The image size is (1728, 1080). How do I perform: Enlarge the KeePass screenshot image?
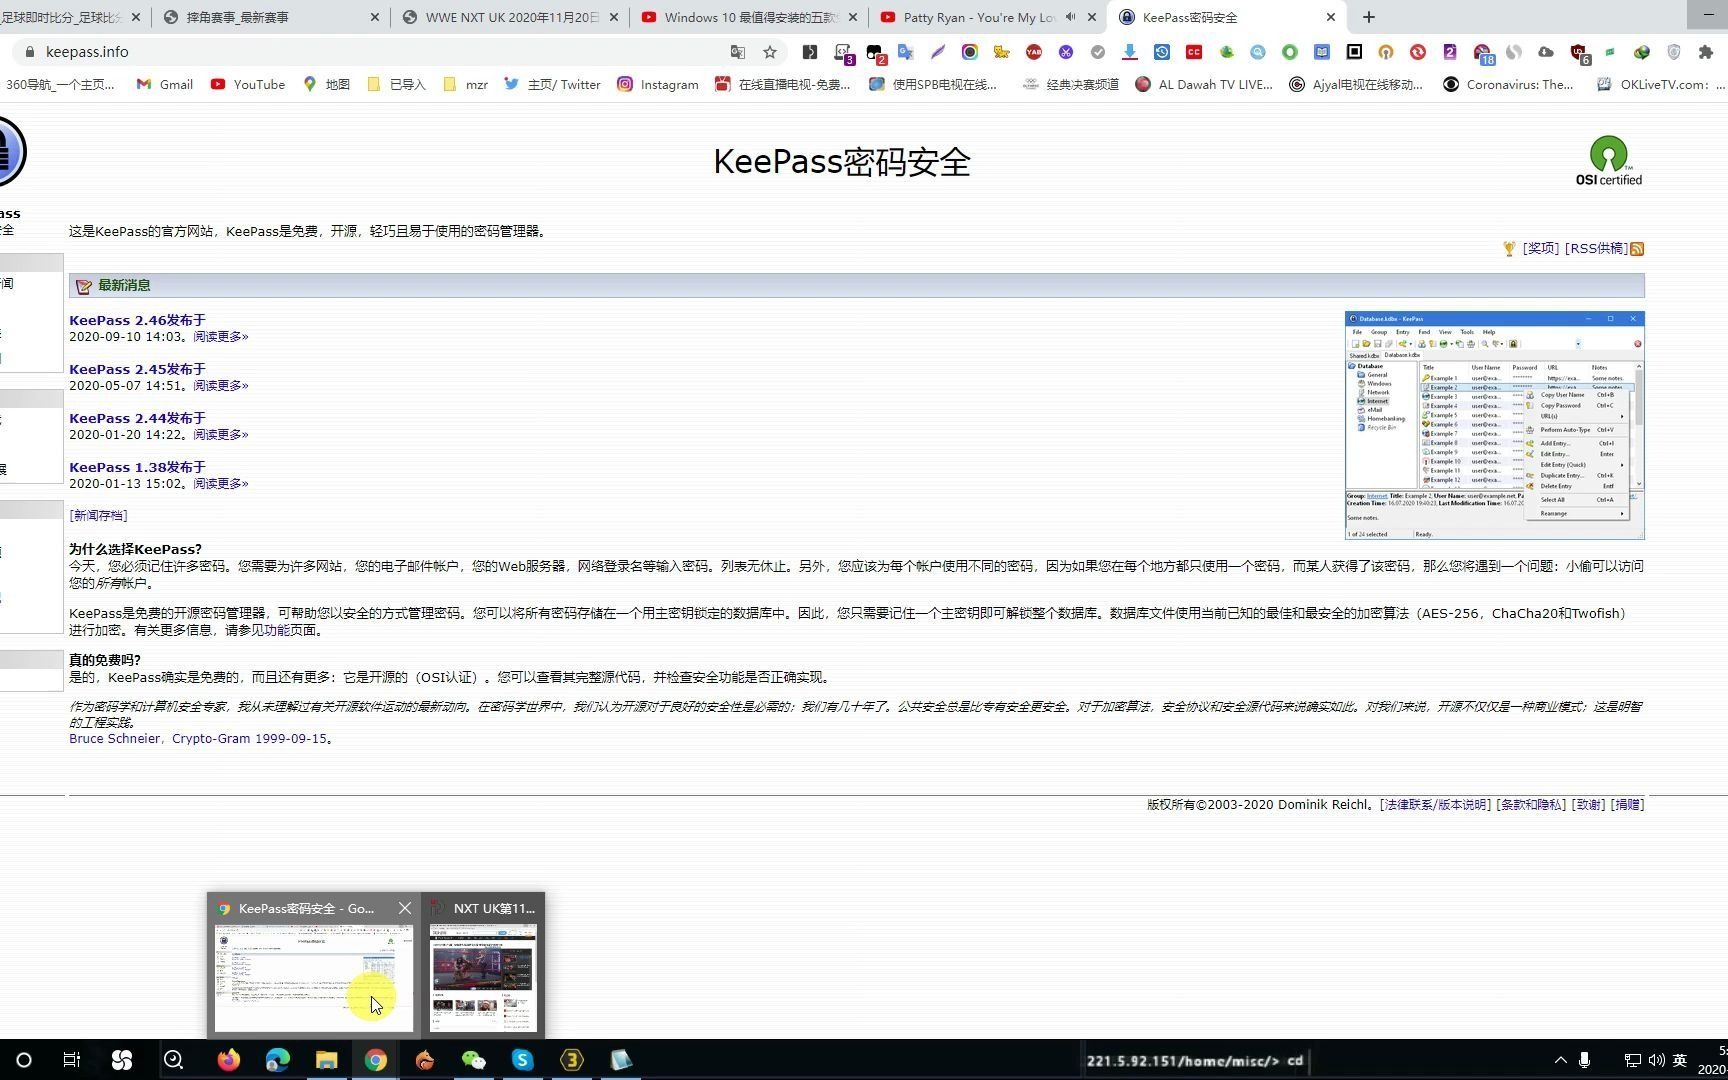click(1494, 426)
